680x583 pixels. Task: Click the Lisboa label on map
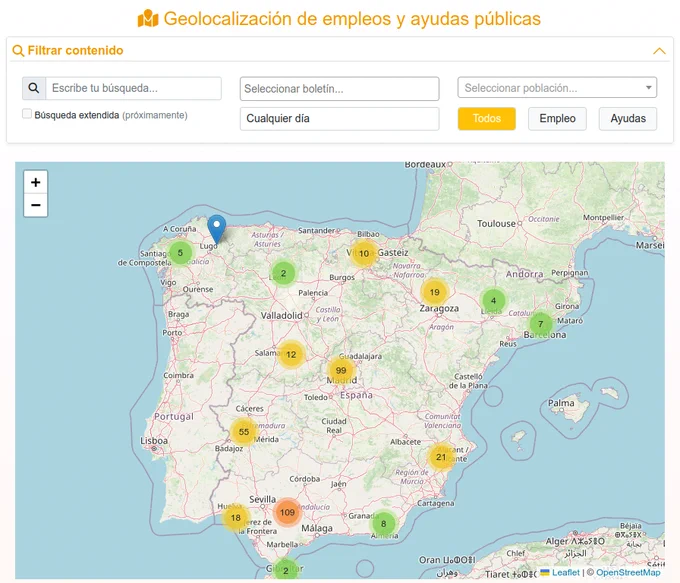154,441
